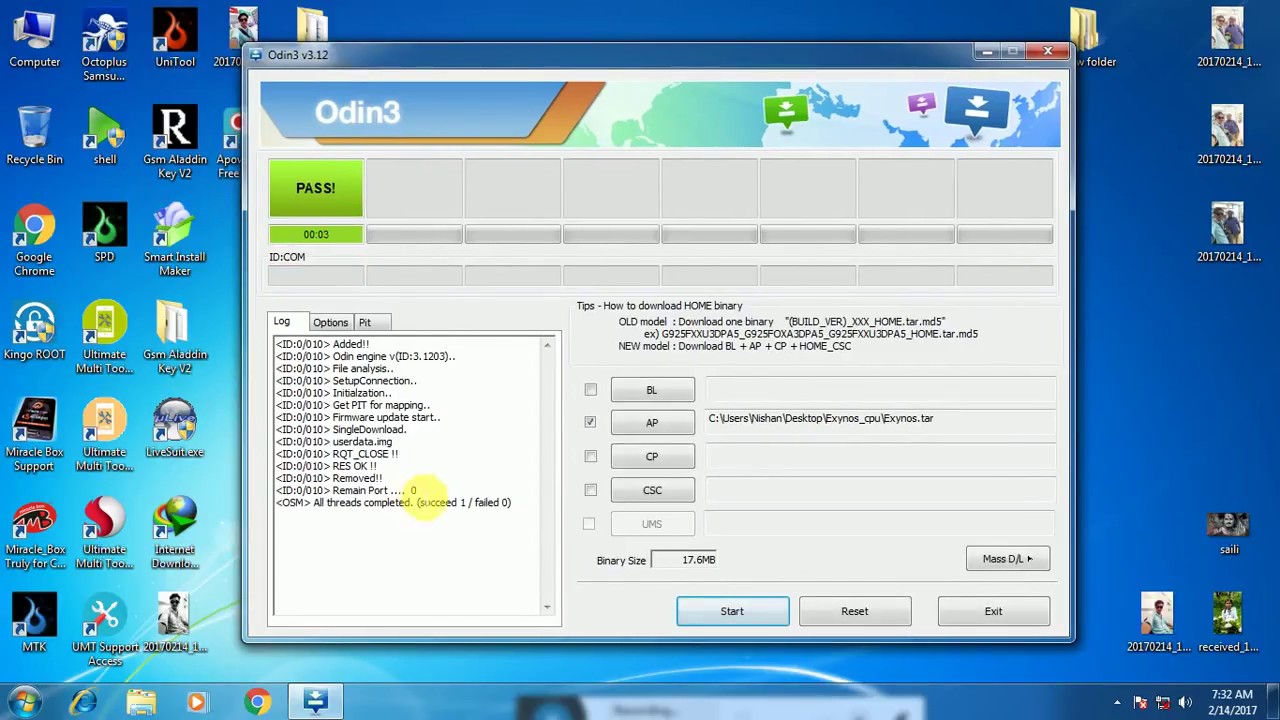Open the Action Center flag icon
The height and width of the screenshot is (720, 1280).
point(1141,703)
